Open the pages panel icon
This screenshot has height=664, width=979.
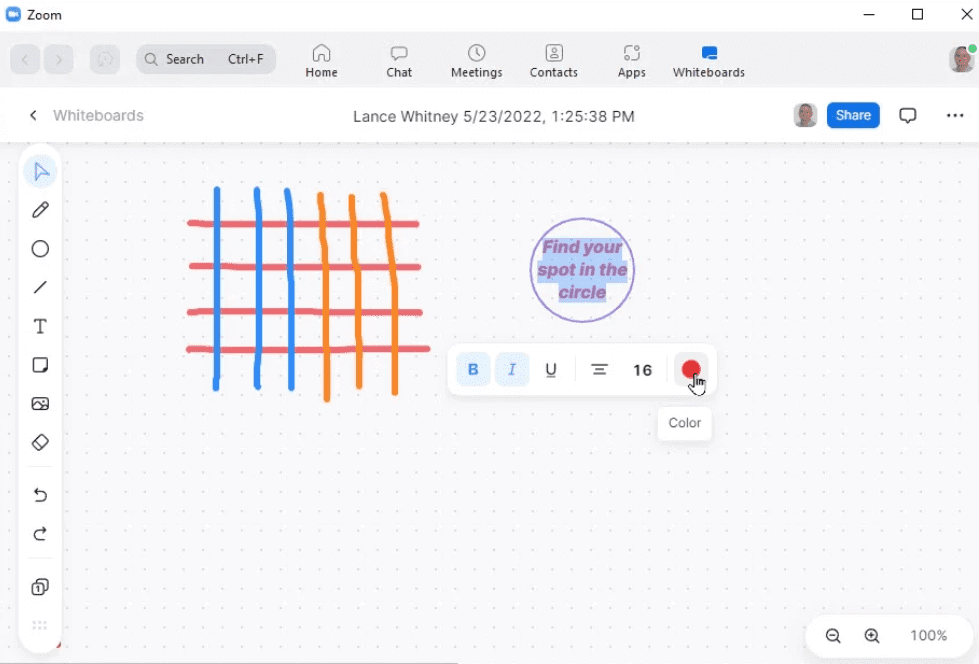[41, 587]
